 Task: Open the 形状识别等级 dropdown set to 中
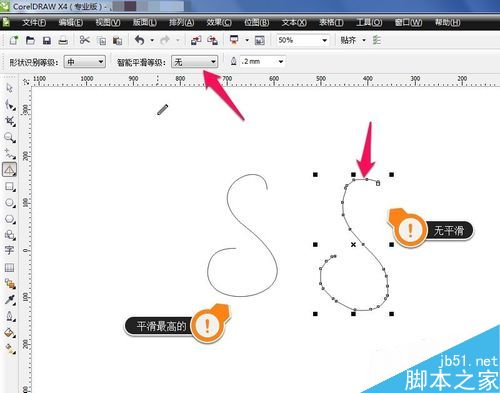pyautogui.click(x=85, y=62)
